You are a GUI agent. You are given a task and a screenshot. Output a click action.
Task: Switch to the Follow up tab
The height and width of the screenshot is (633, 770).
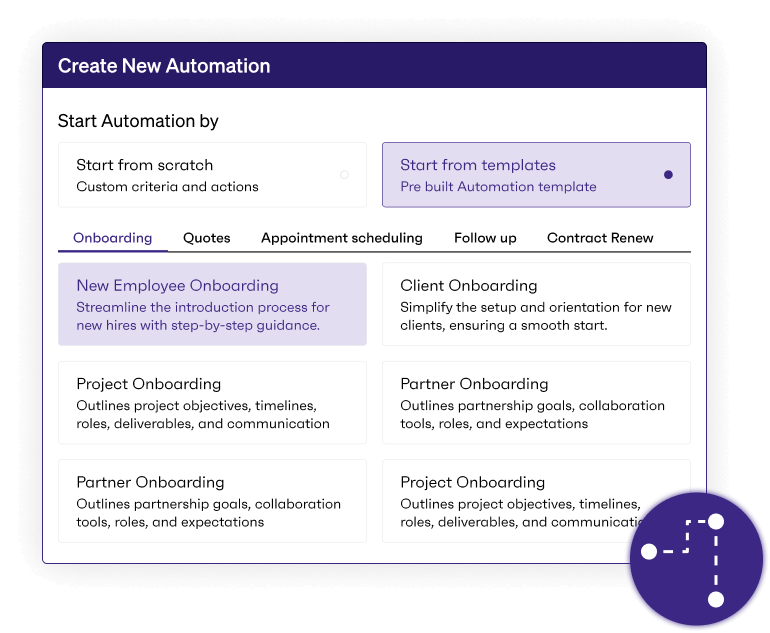(485, 238)
